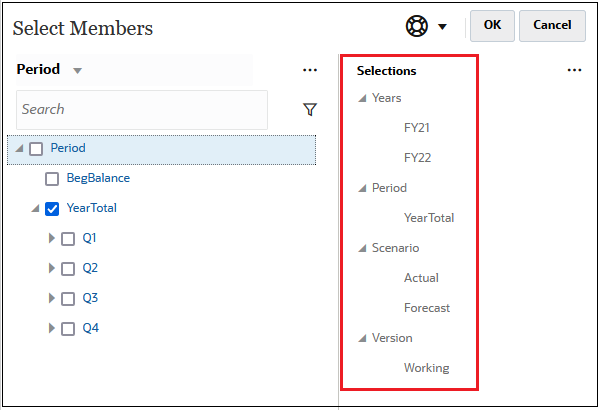Collapse the Scenario group in Selections
Image resolution: width=601 pixels, height=410 pixels.
click(x=361, y=248)
